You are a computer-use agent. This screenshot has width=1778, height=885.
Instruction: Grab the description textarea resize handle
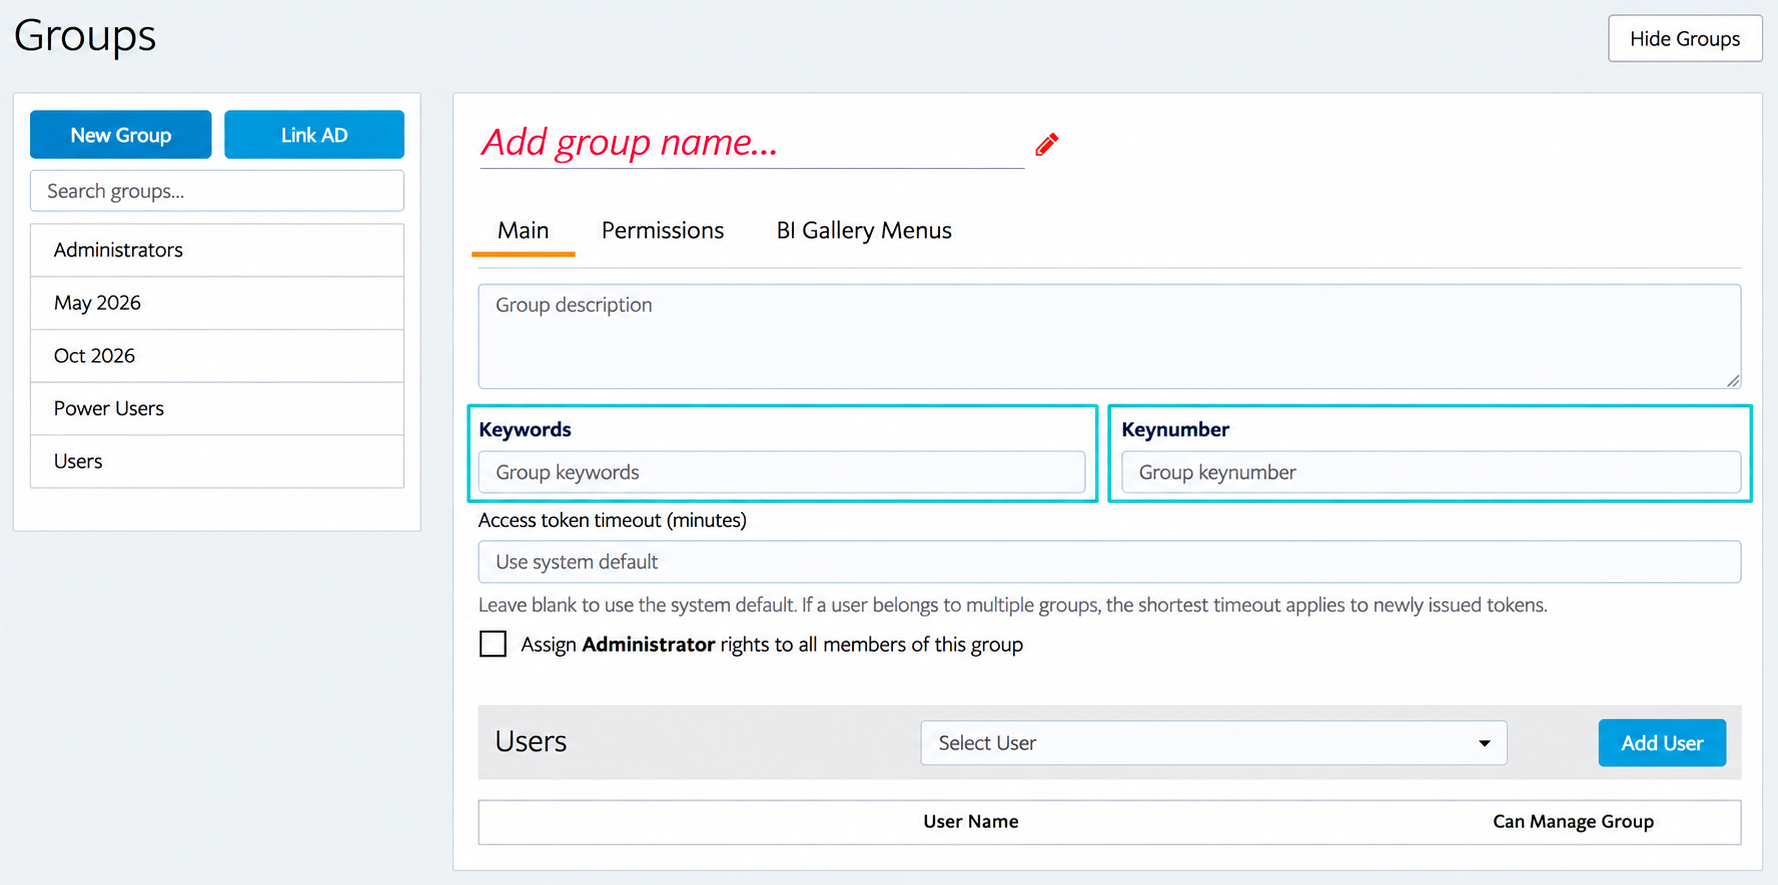[x=1732, y=380]
